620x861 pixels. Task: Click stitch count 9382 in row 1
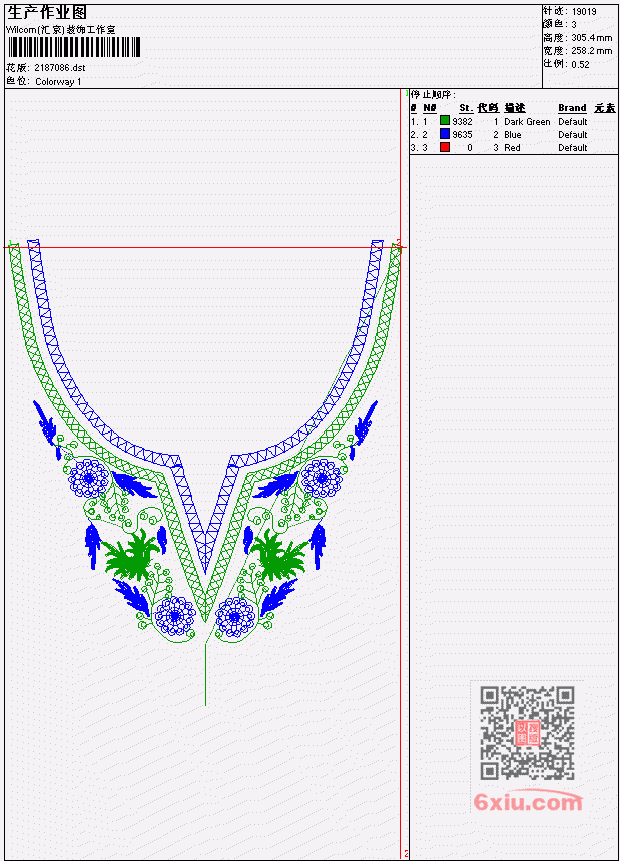(x=462, y=121)
